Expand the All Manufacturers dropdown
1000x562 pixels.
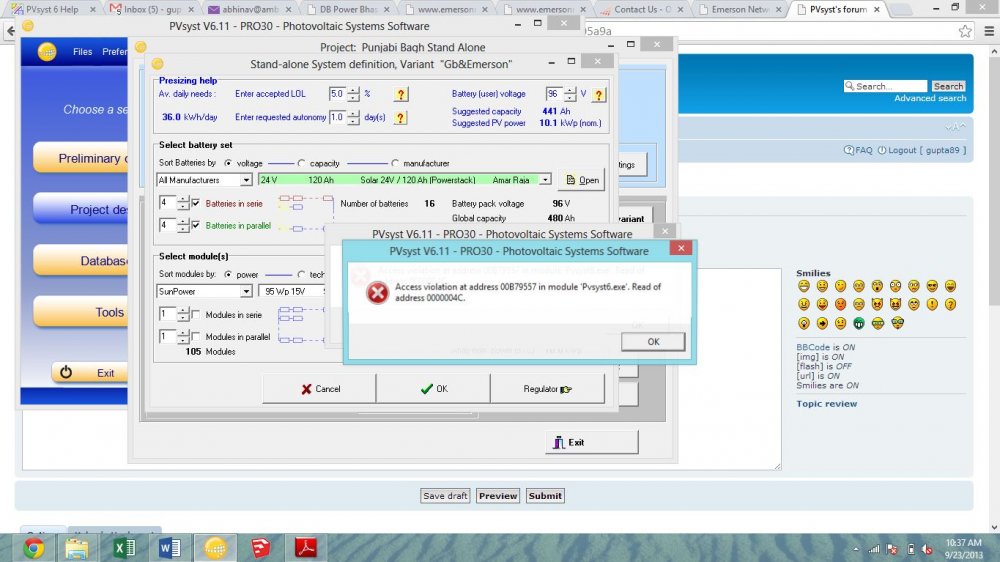[x=246, y=180]
